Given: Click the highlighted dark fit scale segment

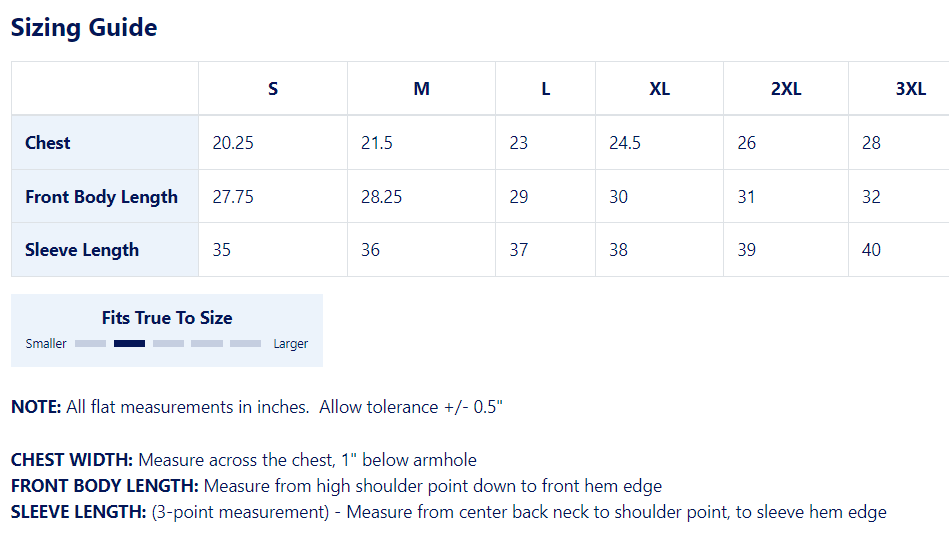Looking at the screenshot, I should point(130,343).
